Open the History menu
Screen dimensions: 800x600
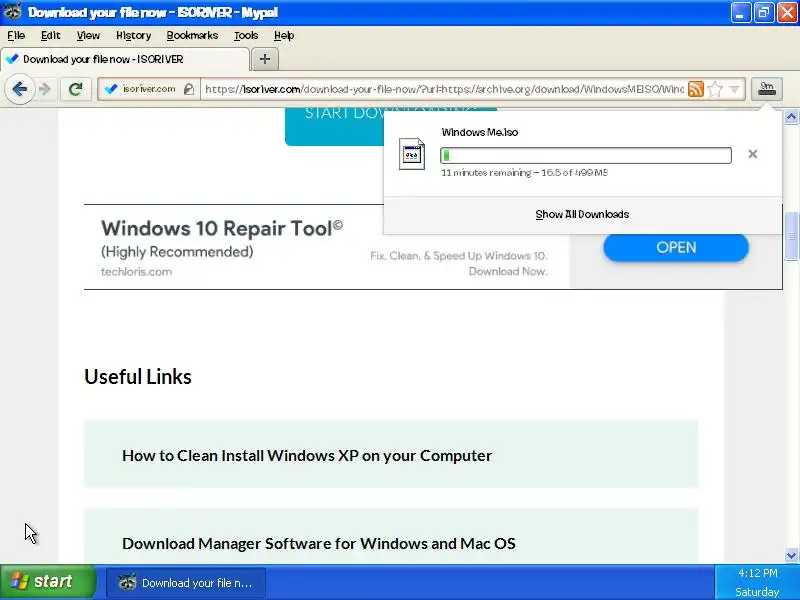[133, 35]
